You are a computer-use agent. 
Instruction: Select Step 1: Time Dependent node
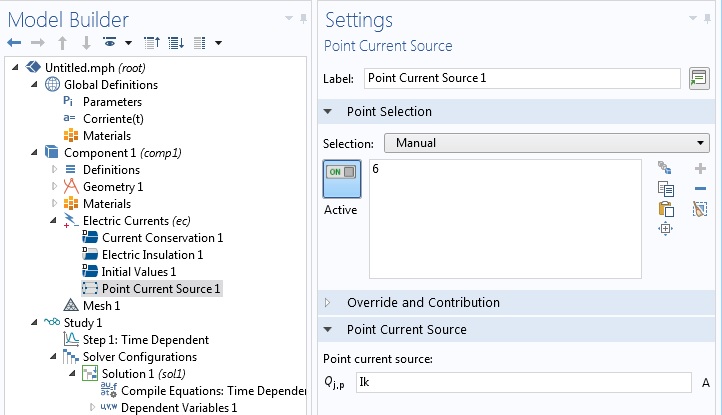[145, 340]
